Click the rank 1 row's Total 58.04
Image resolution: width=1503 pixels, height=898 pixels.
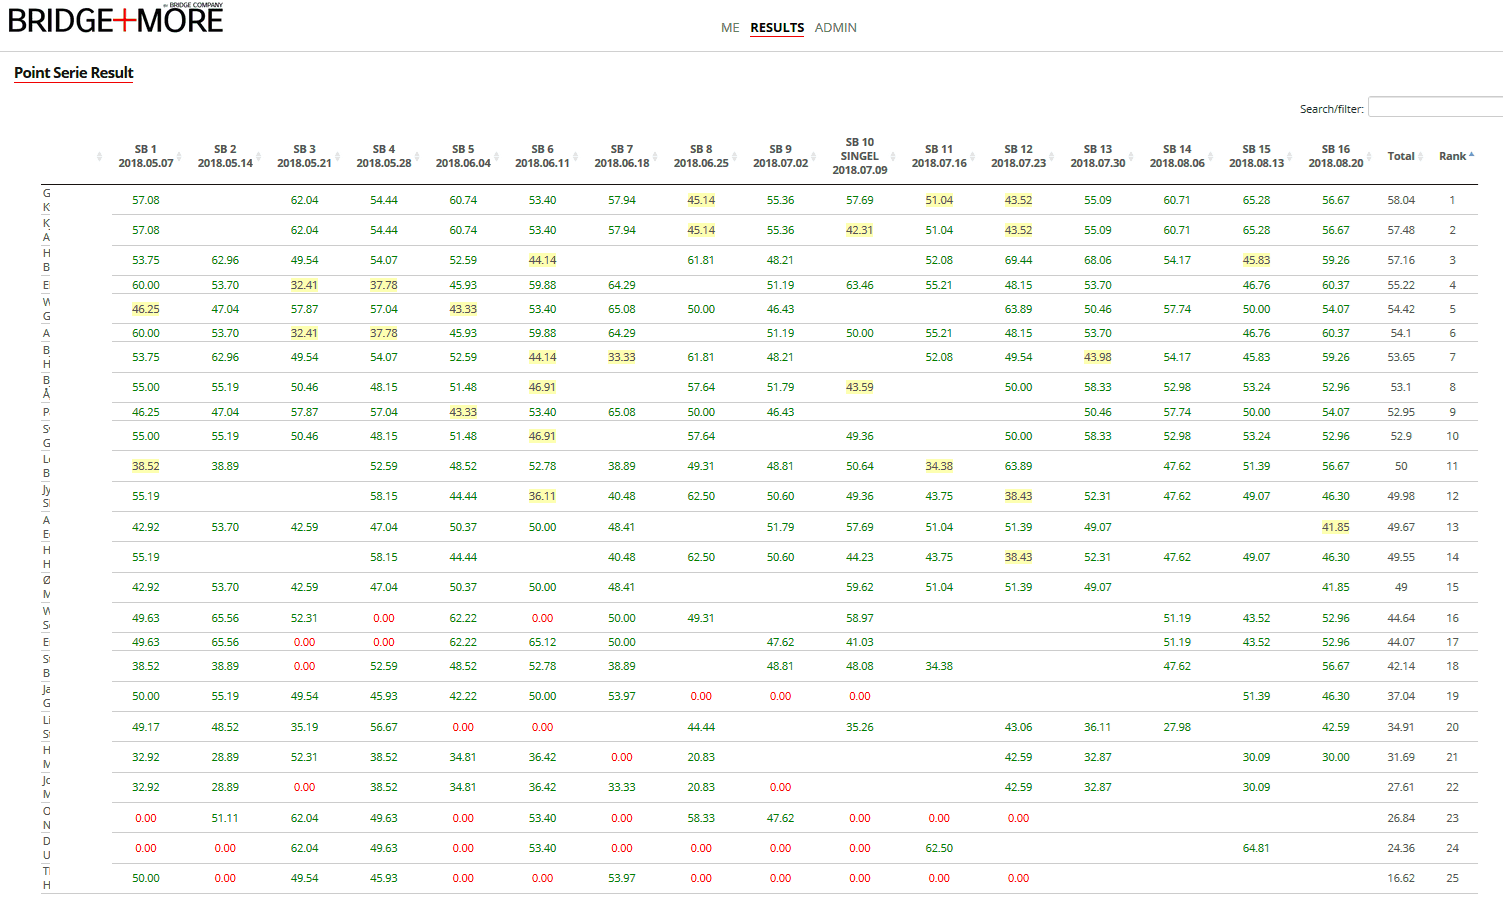click(x=1401, y=200)
